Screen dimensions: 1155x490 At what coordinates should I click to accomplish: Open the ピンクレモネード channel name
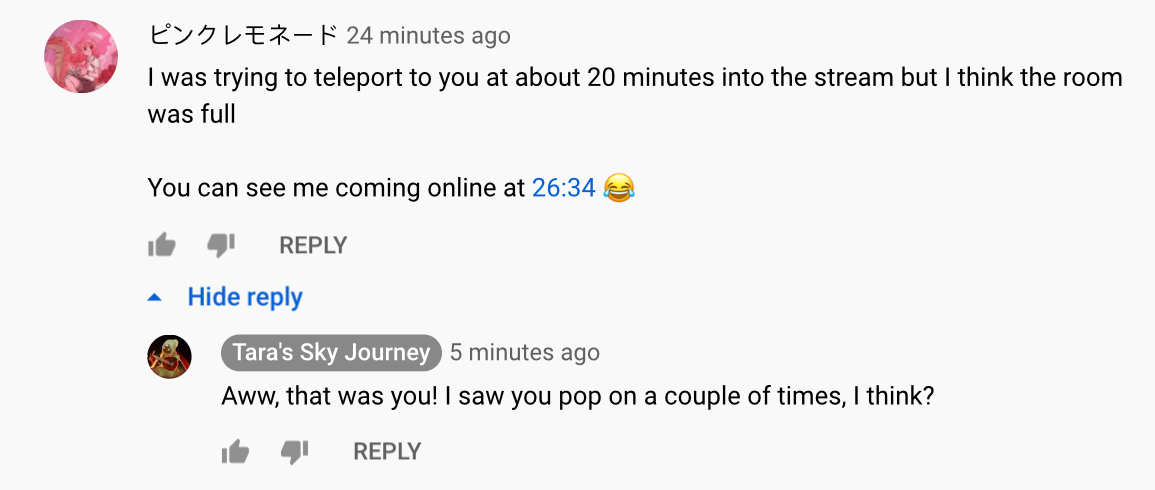243,36
